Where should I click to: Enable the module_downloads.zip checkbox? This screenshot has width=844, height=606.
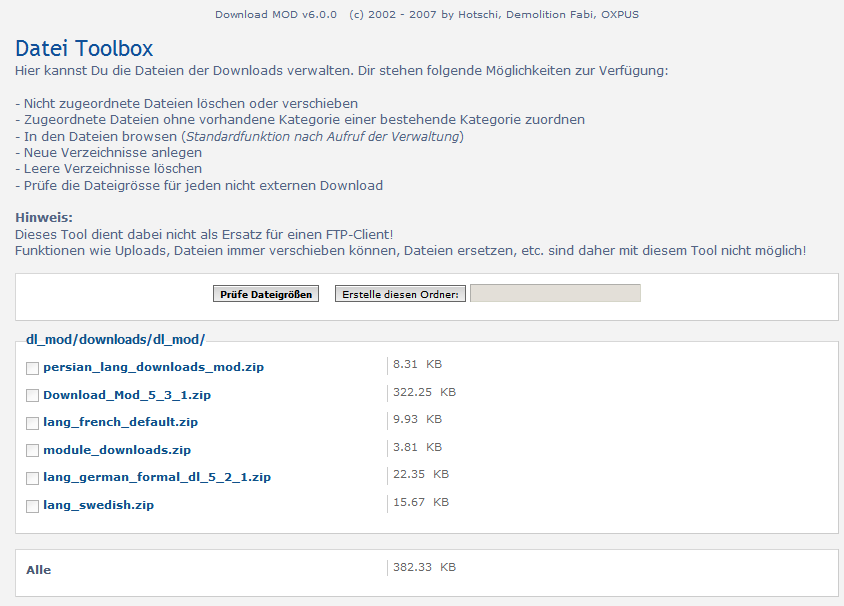[x=32, y=451]
